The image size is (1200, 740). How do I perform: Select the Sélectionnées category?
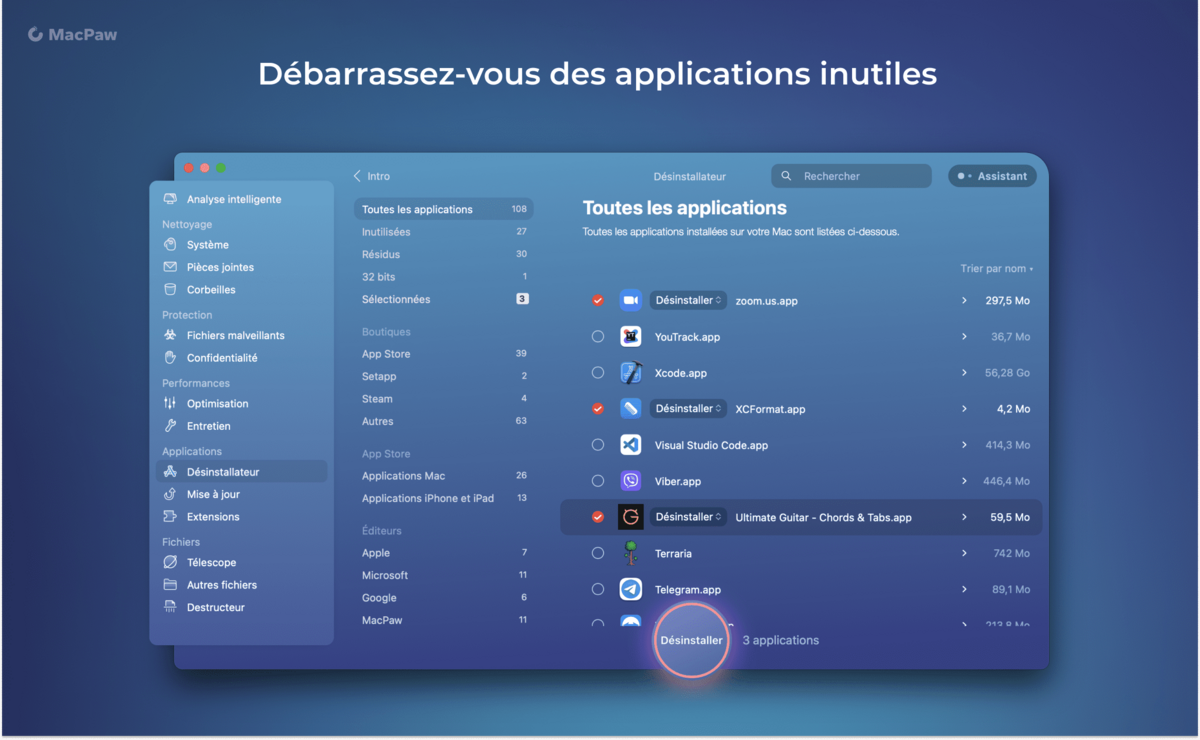coord(444,299)
